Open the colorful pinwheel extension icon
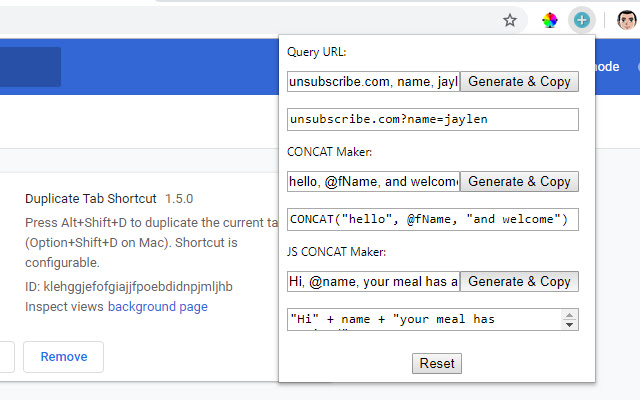Image resolution: width=640 pixels, height=400 pixels. 549,19
